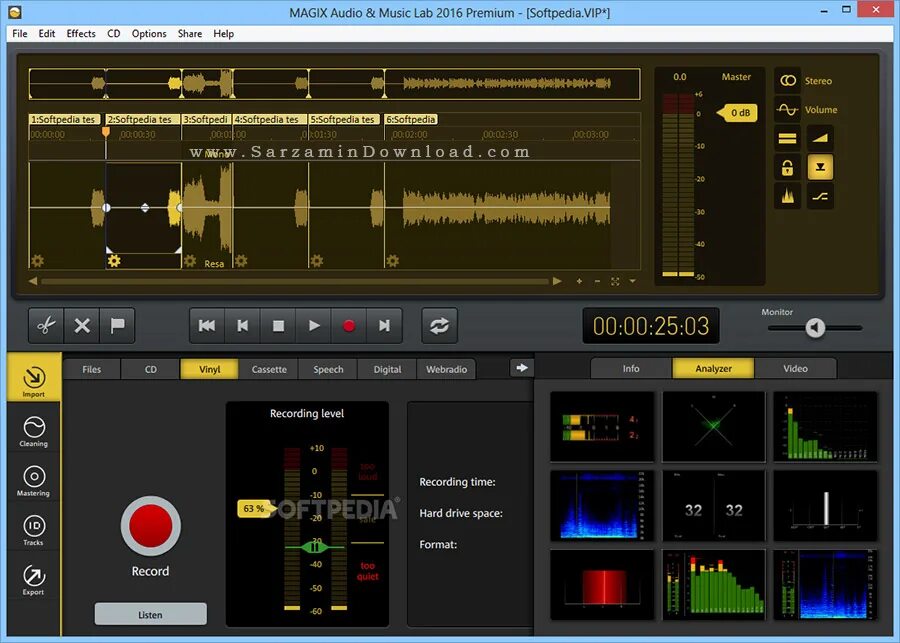Image resolution: width=900 pixels, height=643 pixels.
Task: Toggle the padlock lock icon
Action: point(788,168)
